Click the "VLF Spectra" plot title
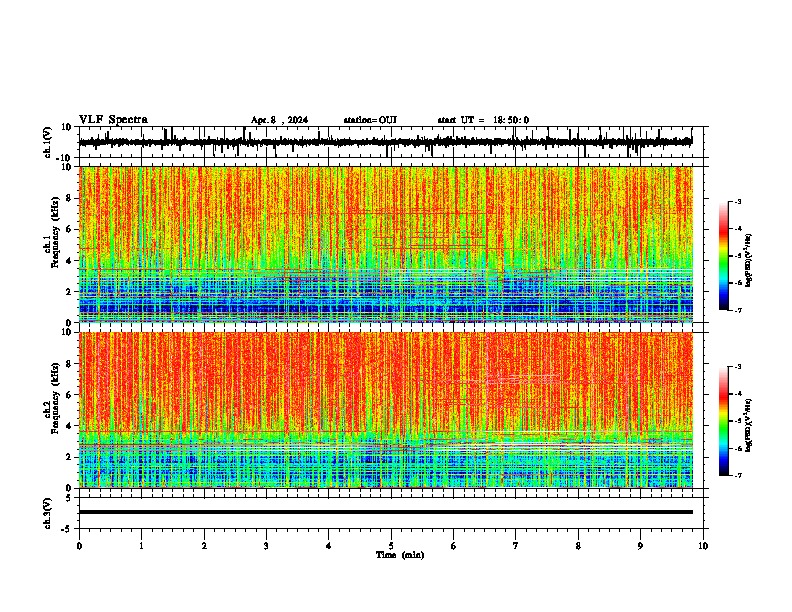This screenshot has height=612, width=792. [x=113, y=120]
